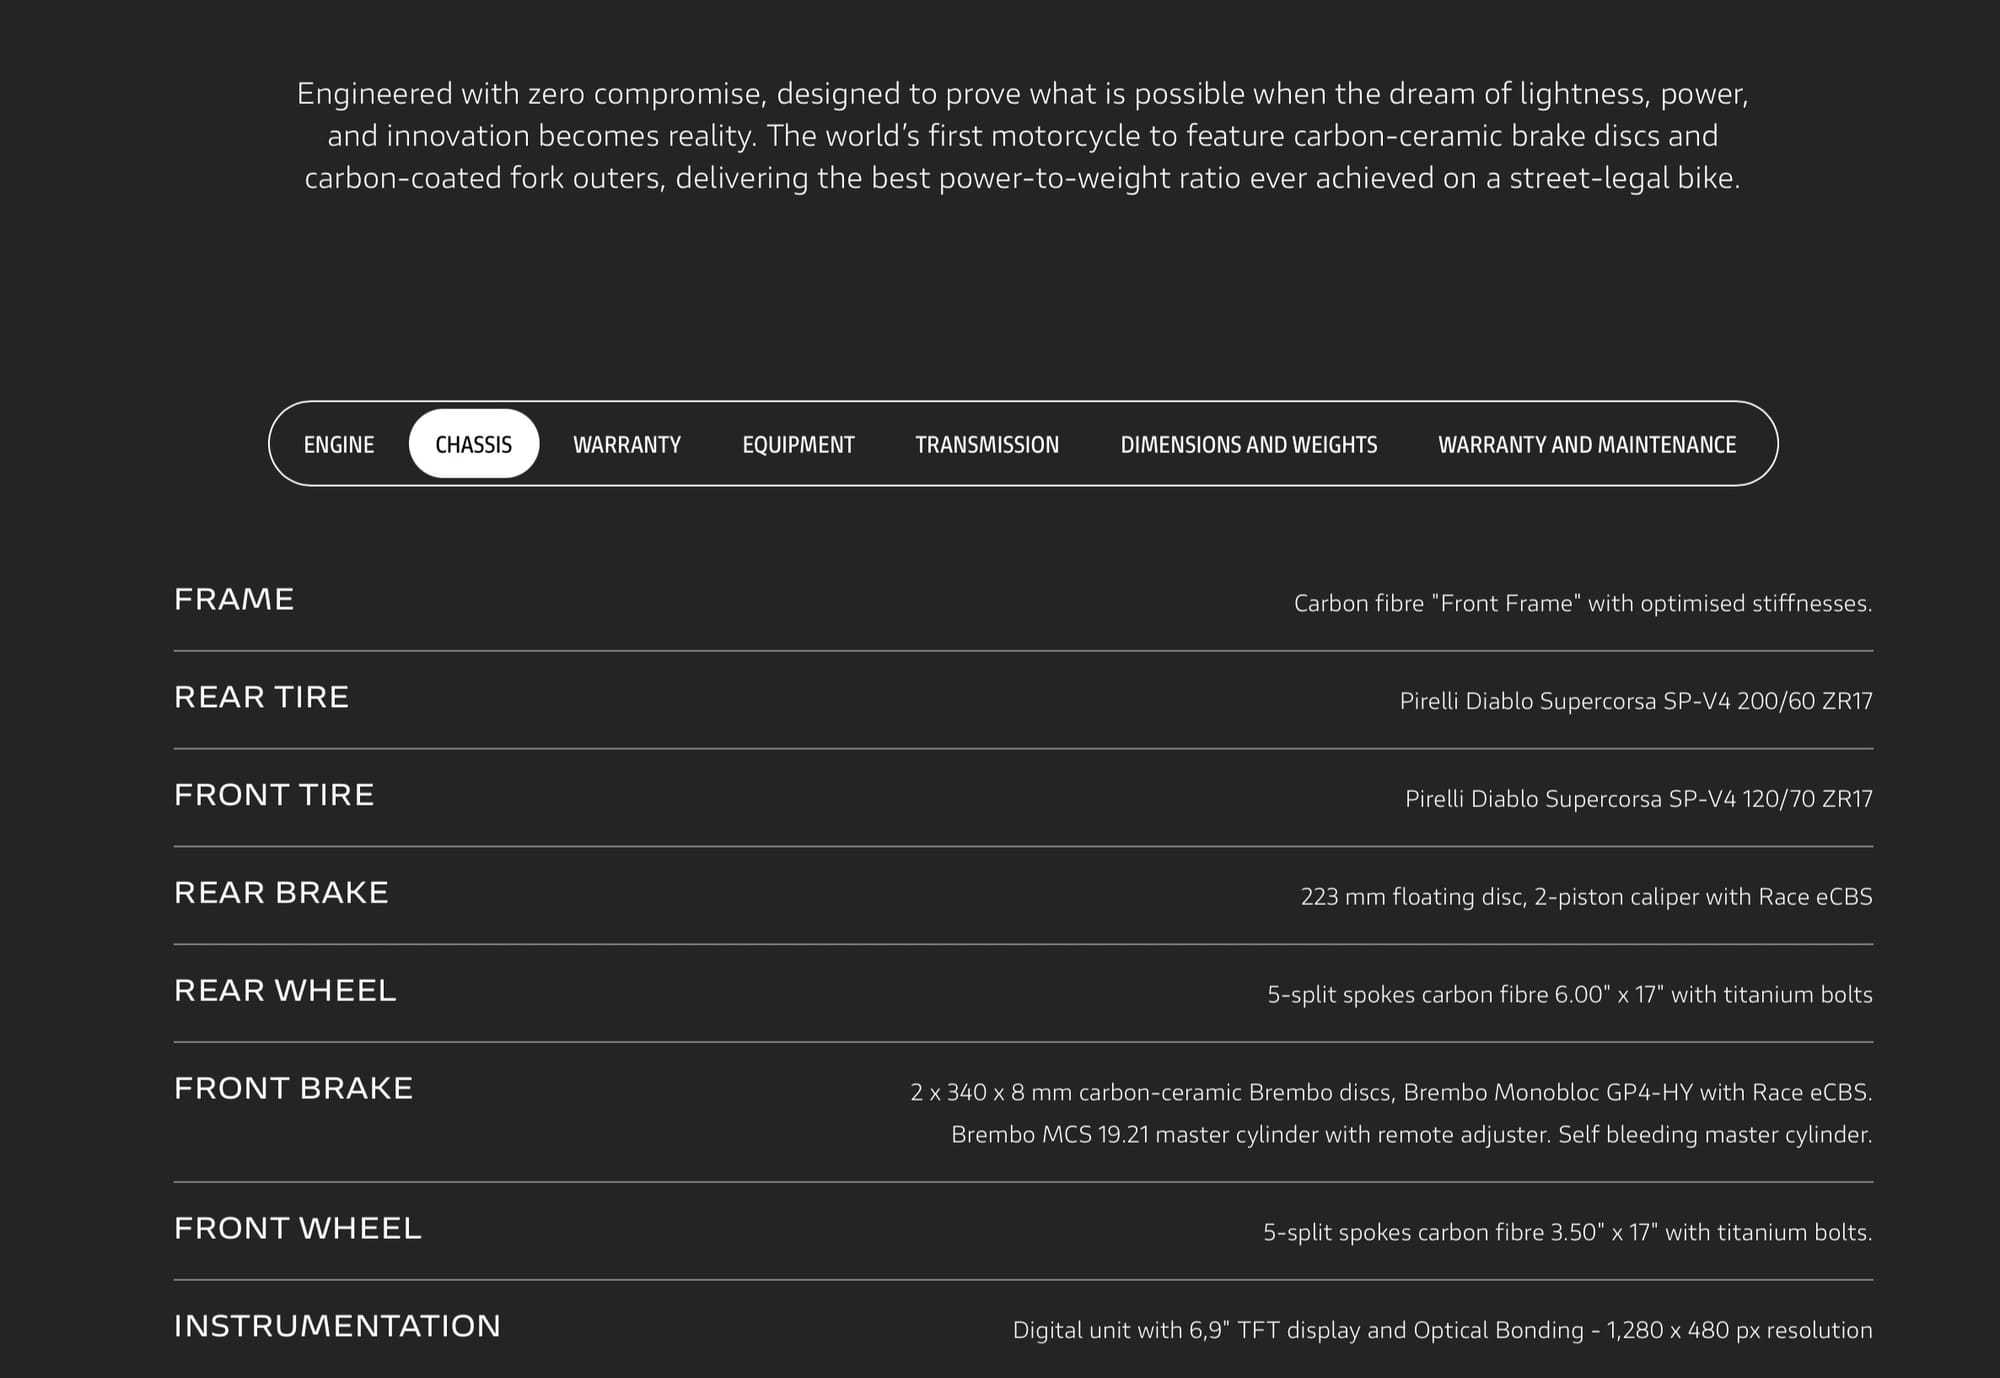Click the intro paragraph about carbon-ceramic discs
This screenshot has height=1378, width=2000.
(x=1022, y=136)
